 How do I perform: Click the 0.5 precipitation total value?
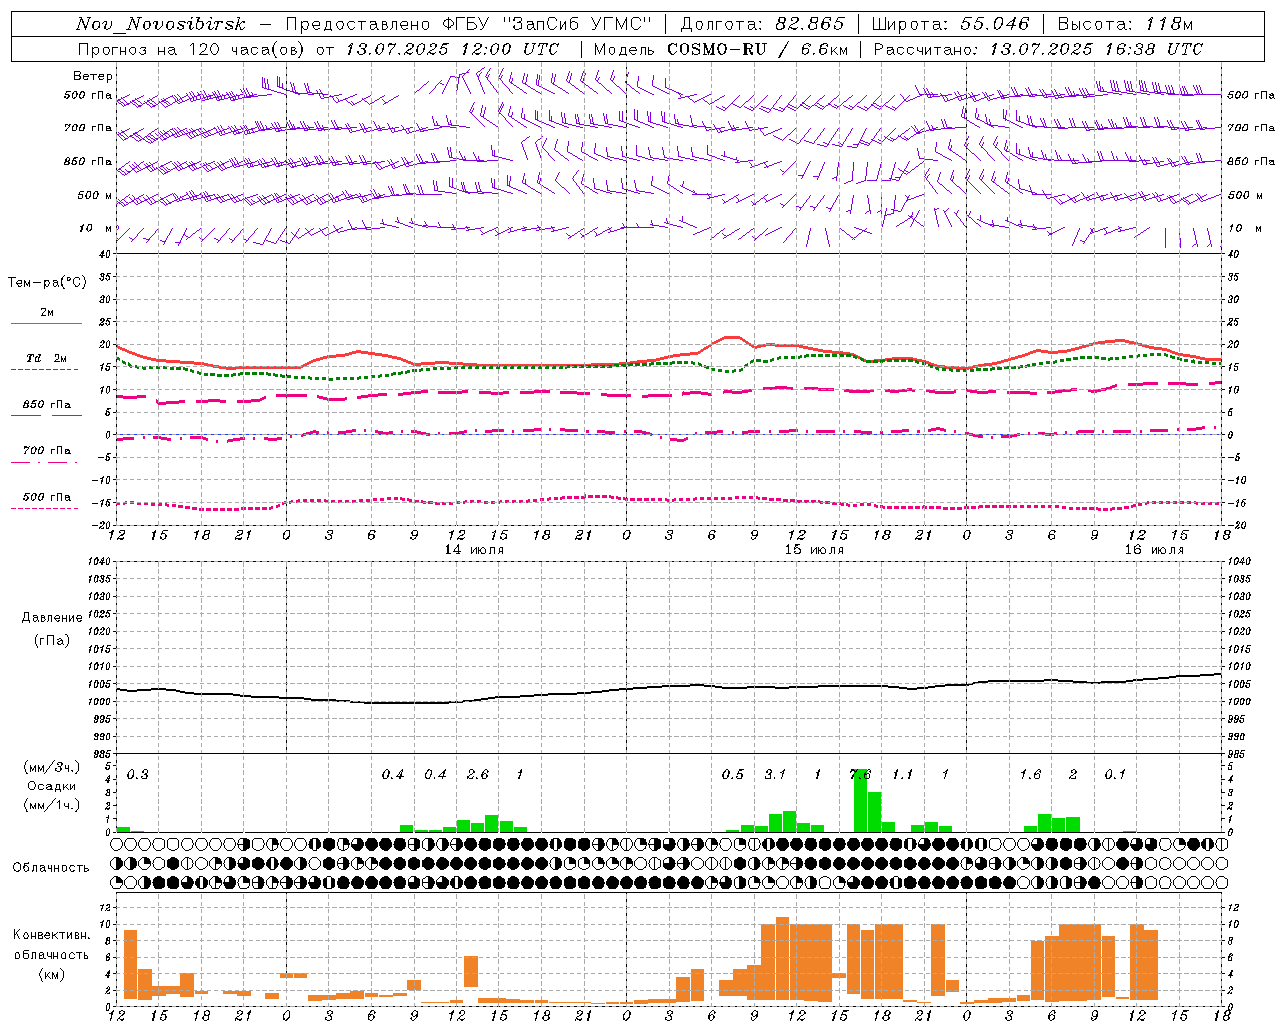733,775
